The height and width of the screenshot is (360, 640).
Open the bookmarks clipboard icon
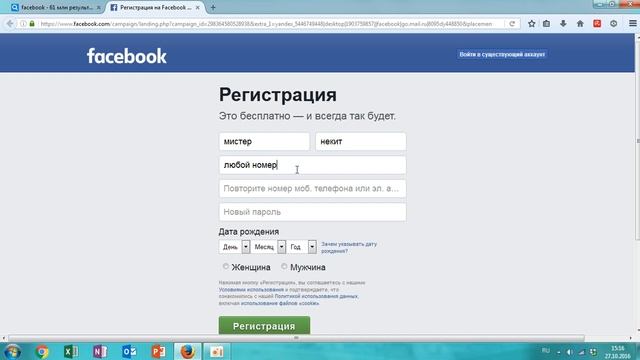click(547, 24)
